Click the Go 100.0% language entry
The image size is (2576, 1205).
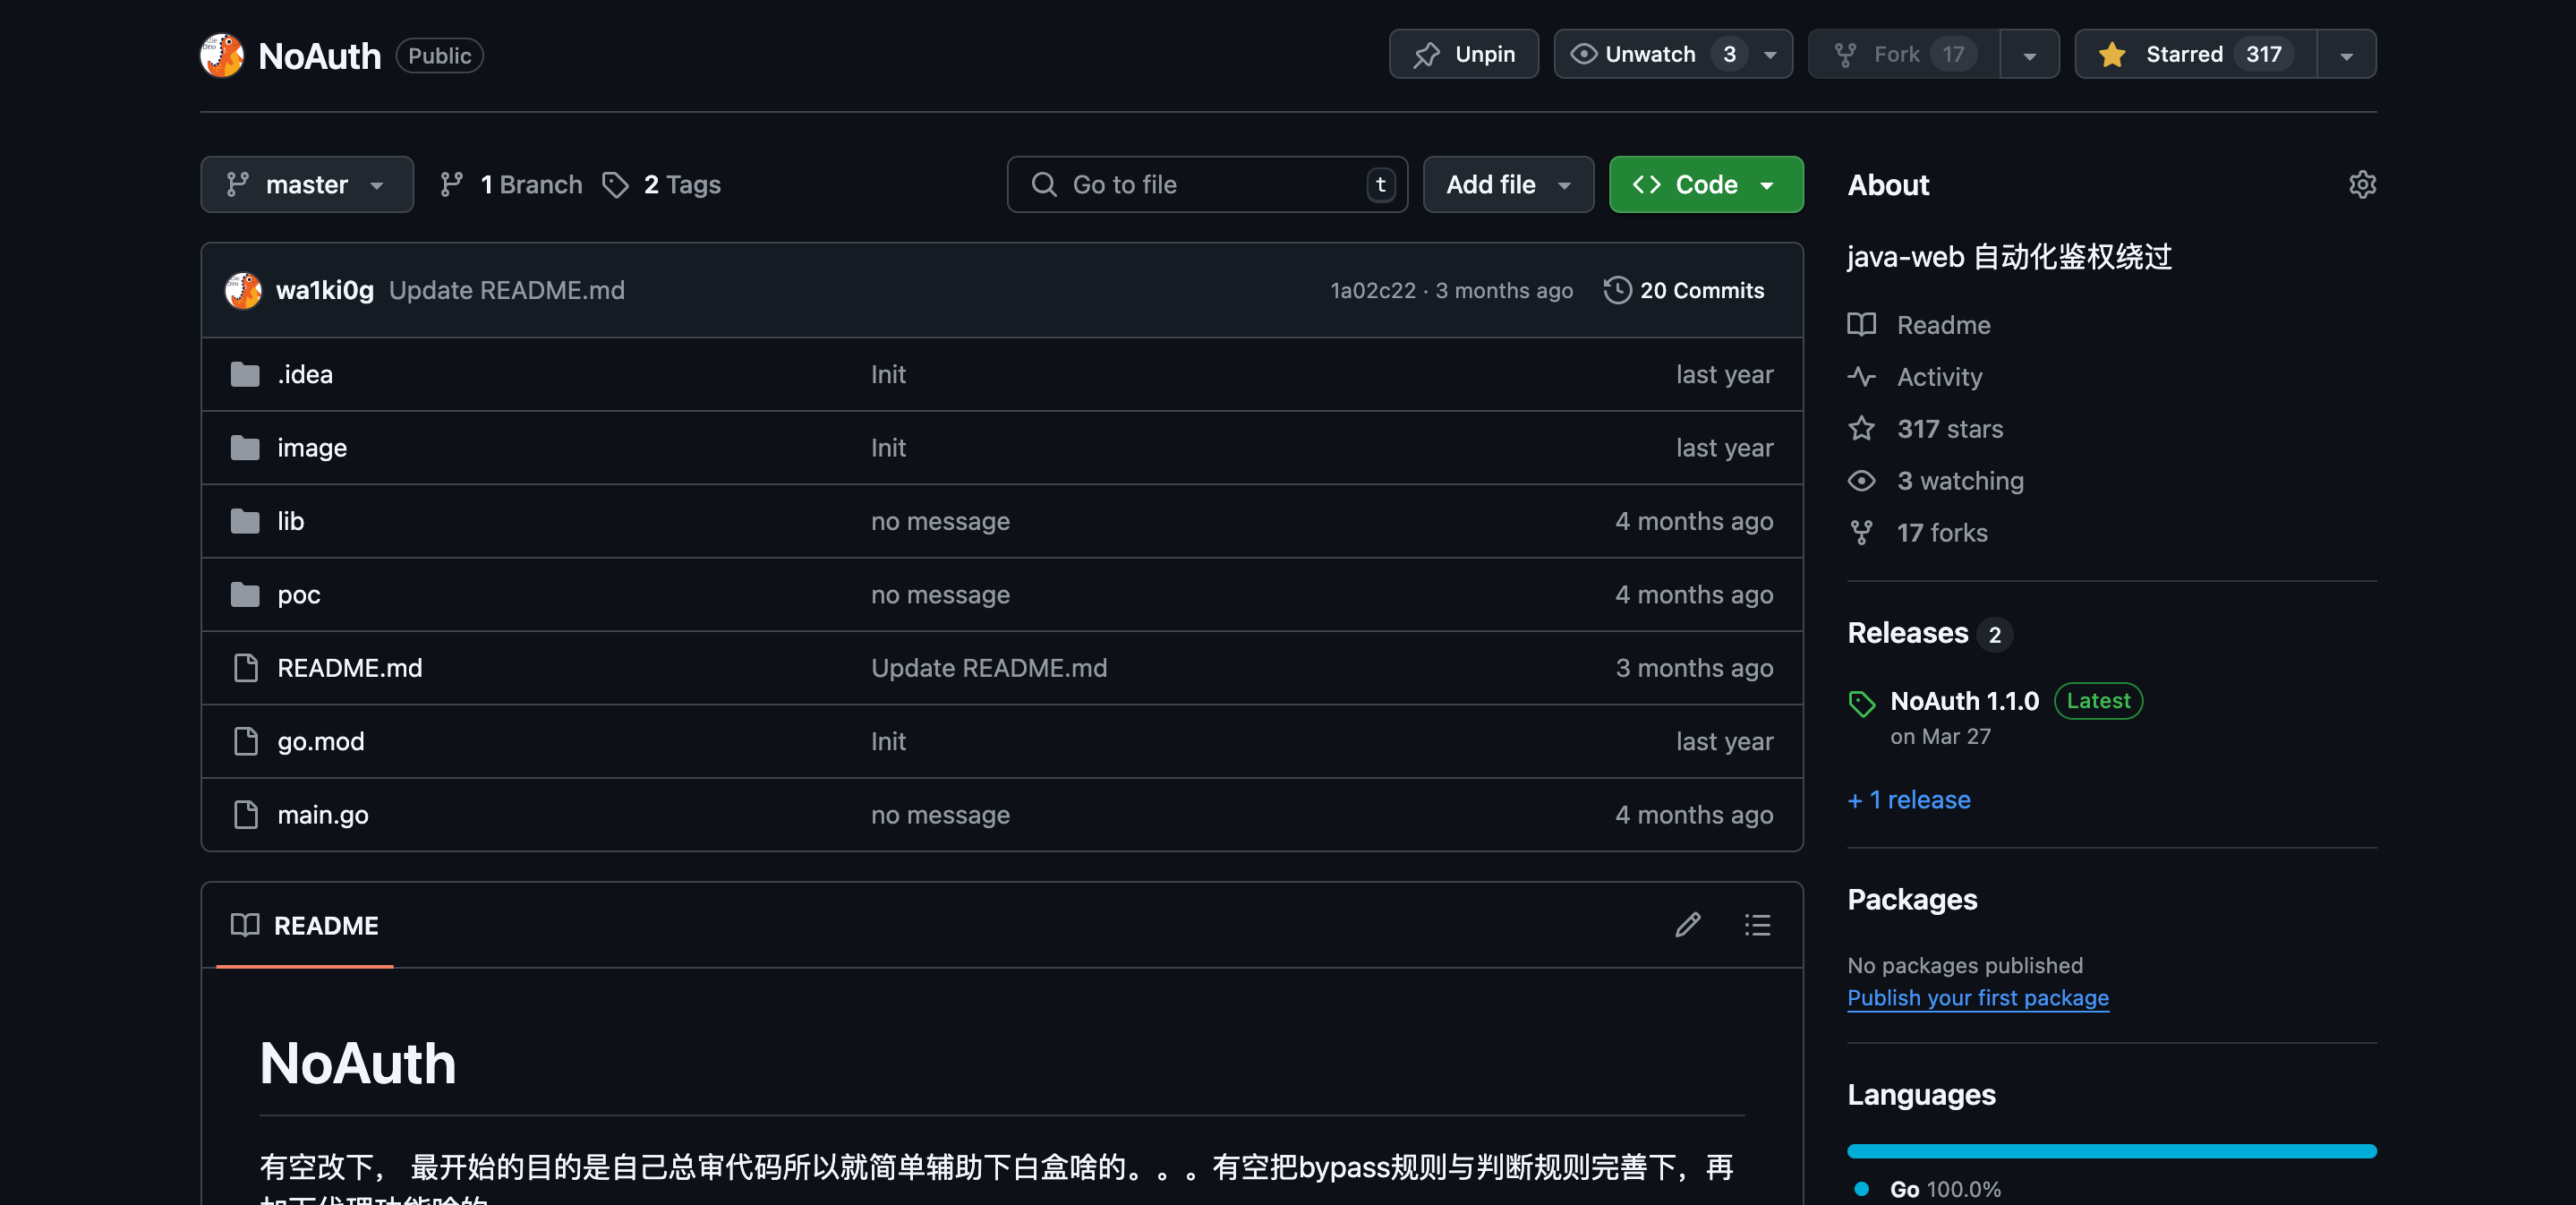[x=1927, y=1189]
